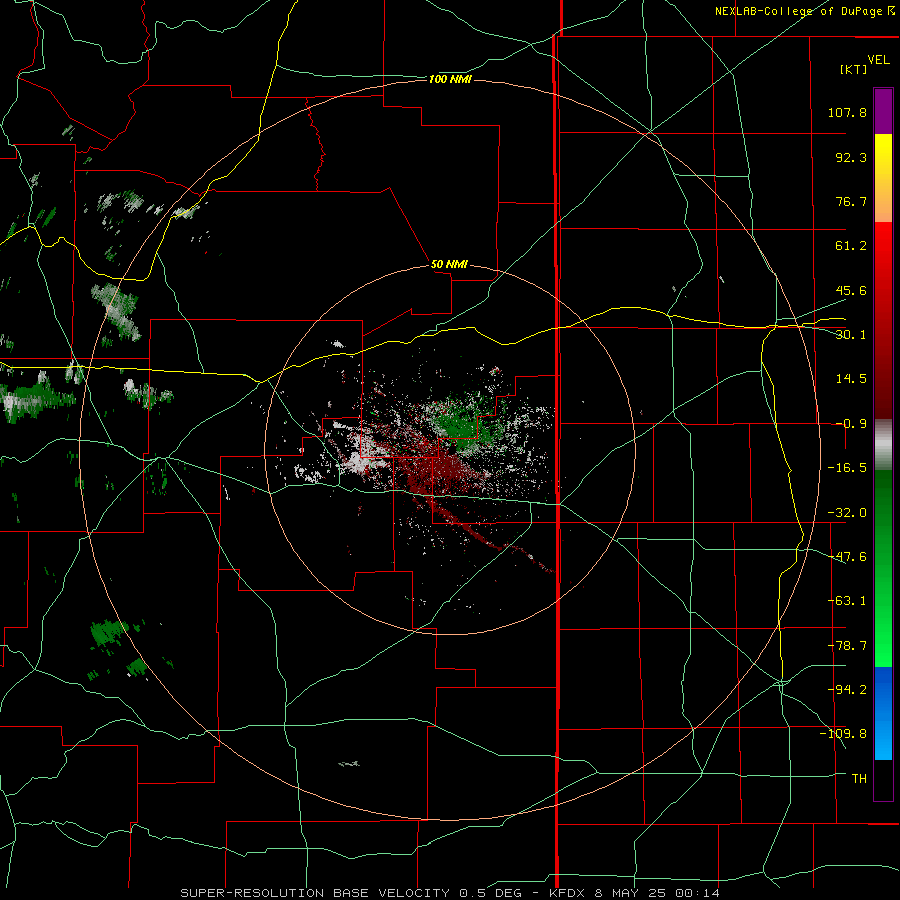Click the 45.6 legend value
900x900 pixels.
[851, 290]
